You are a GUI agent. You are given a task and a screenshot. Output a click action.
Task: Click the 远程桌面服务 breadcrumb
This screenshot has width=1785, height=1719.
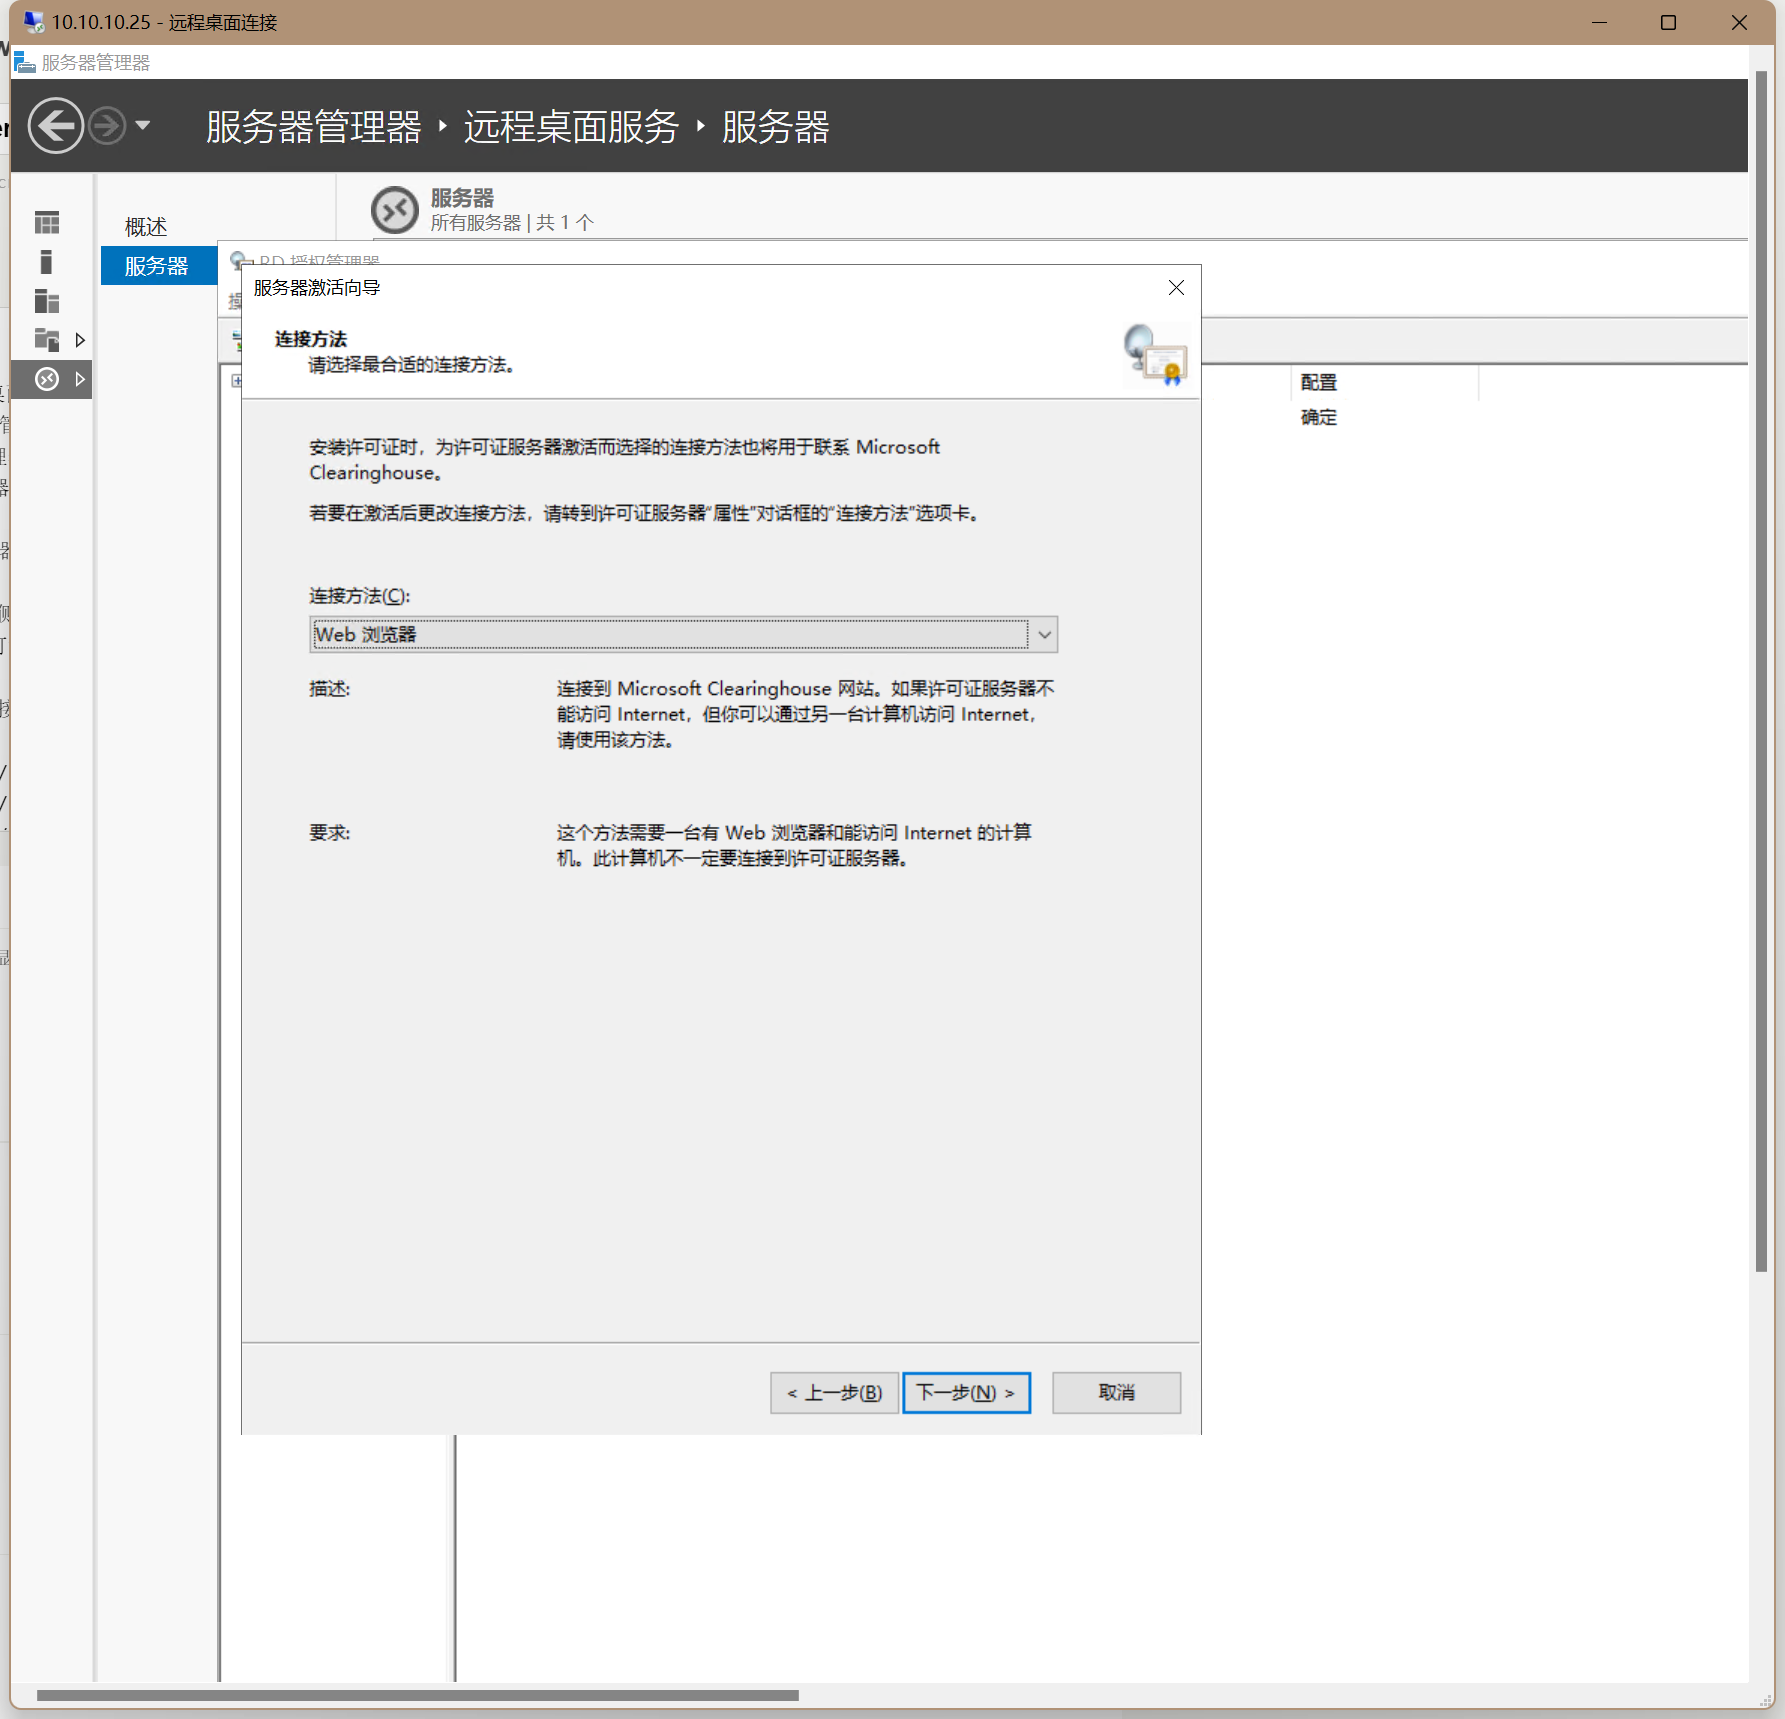[571, 127]
